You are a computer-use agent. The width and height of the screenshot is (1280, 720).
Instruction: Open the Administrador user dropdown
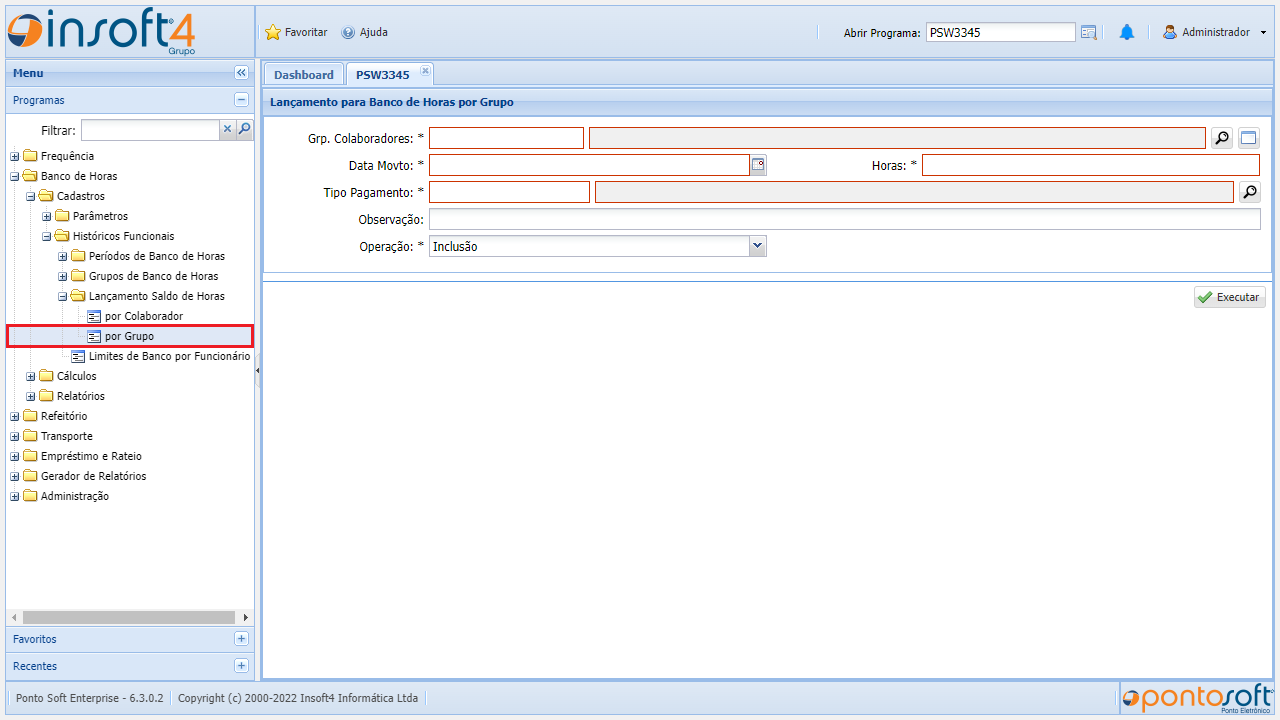click(1263, 32)
